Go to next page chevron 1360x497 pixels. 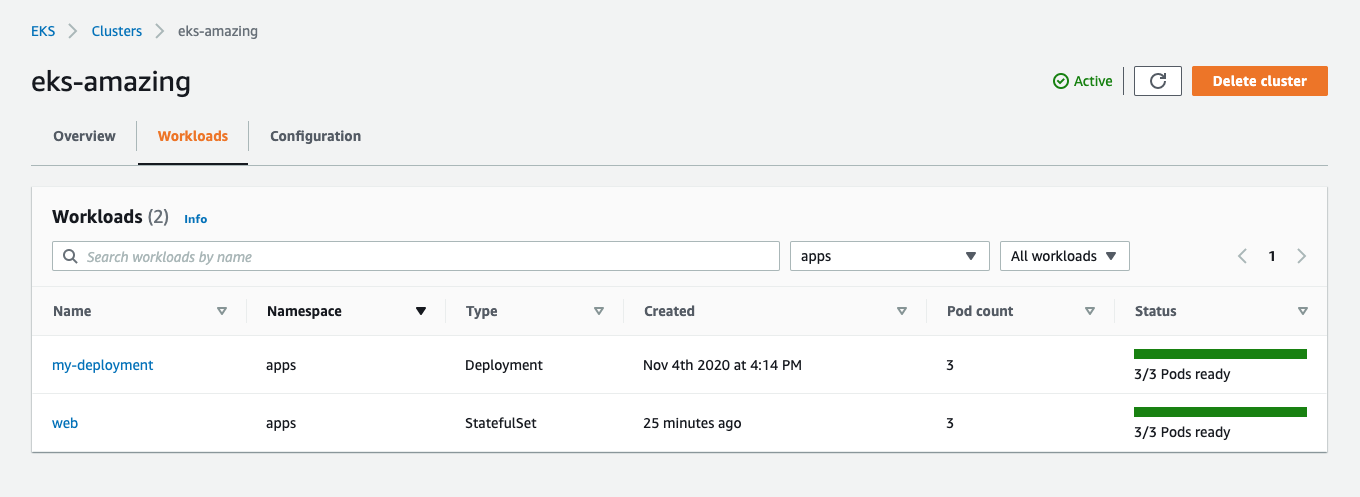(x=1301, y=256)
